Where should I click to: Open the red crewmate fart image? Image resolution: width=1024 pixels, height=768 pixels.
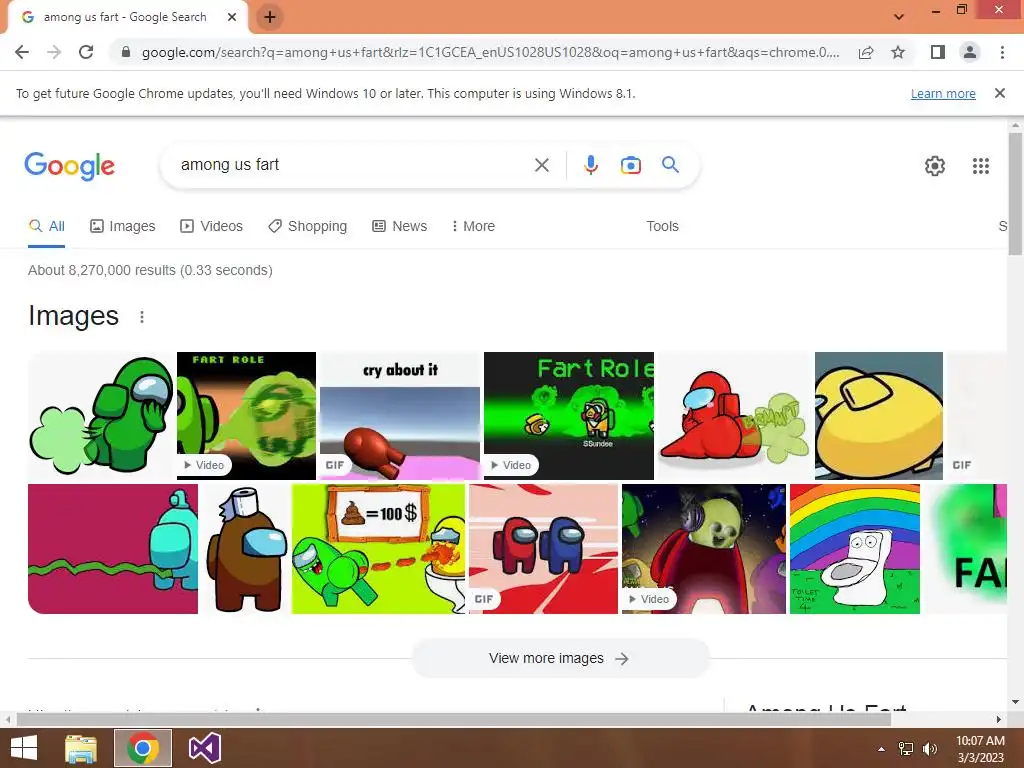click(734, 415)
